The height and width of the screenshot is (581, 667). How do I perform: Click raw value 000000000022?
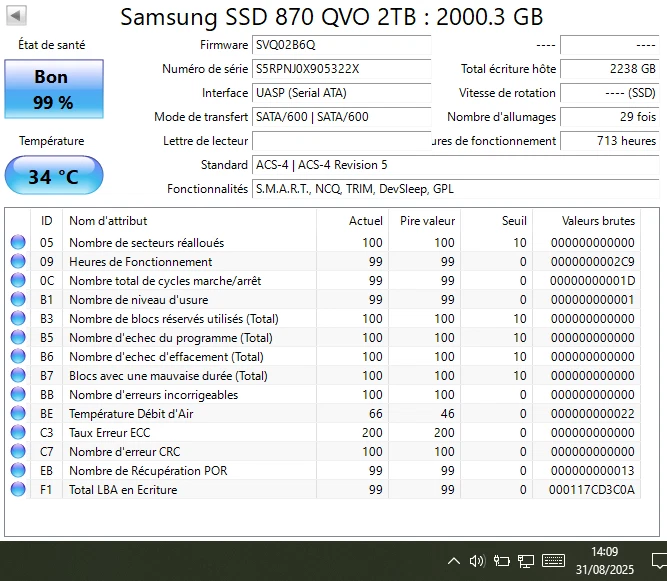pyautogui.click(x=593, y=414)
